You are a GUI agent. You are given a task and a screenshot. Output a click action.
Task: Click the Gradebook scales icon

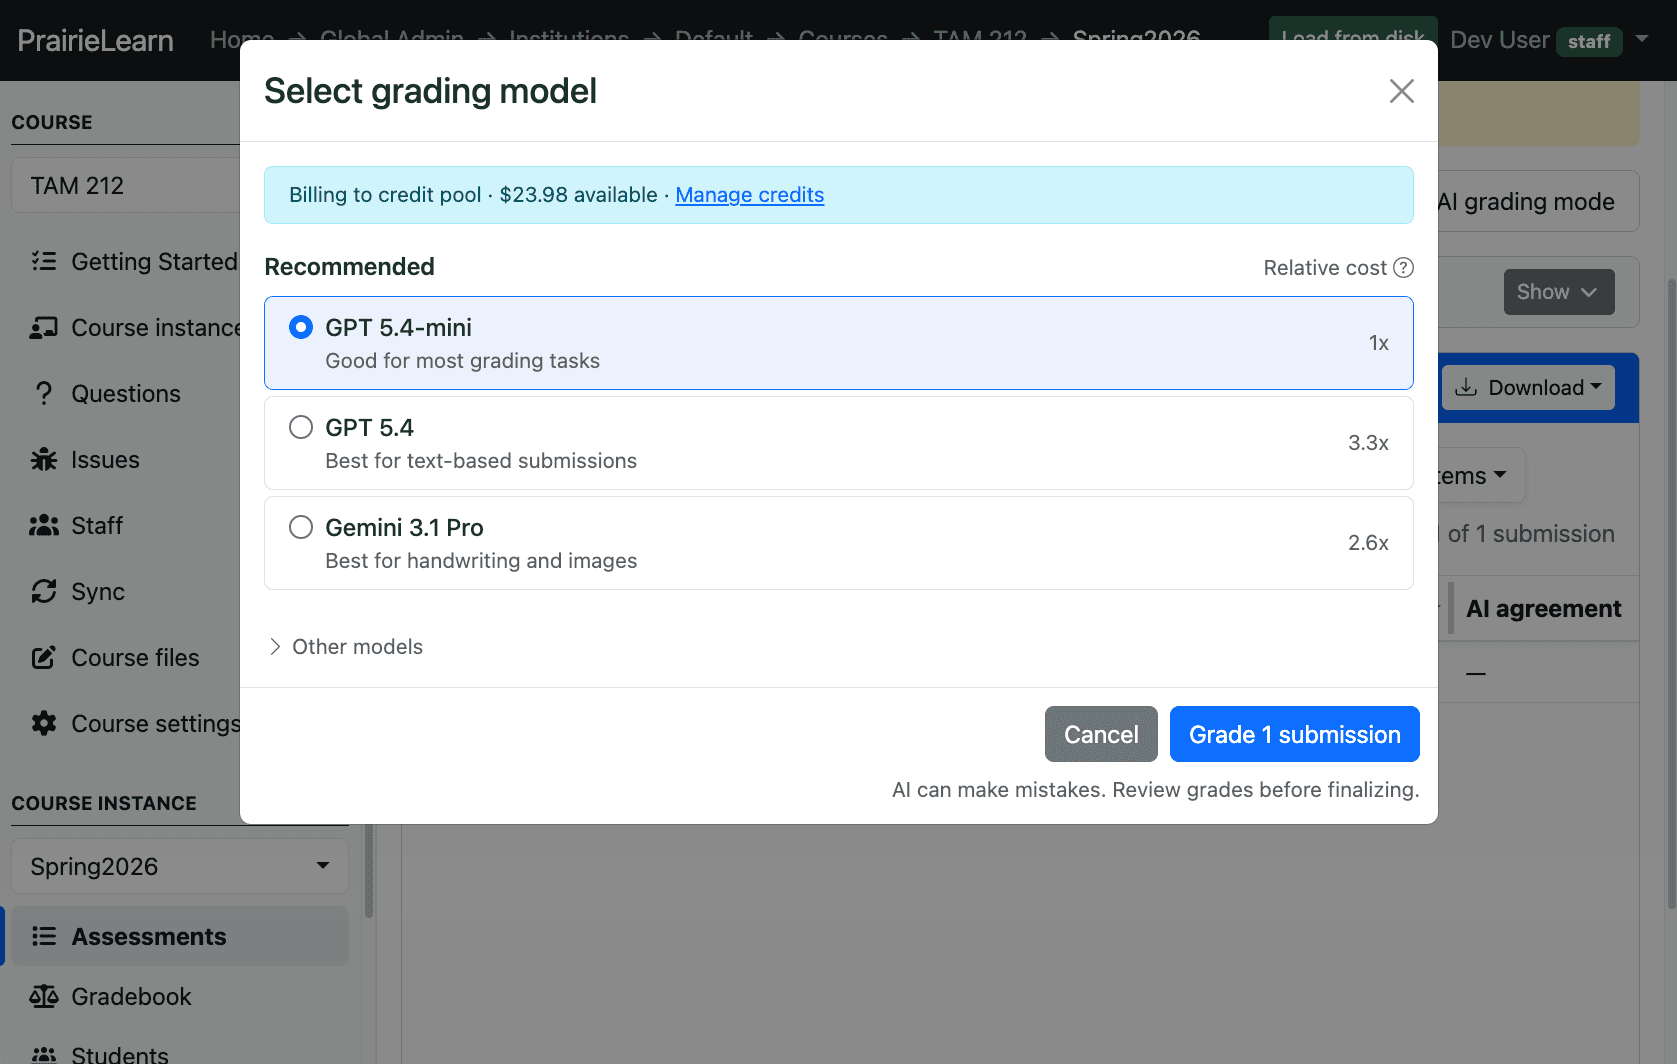pos(44,997)
